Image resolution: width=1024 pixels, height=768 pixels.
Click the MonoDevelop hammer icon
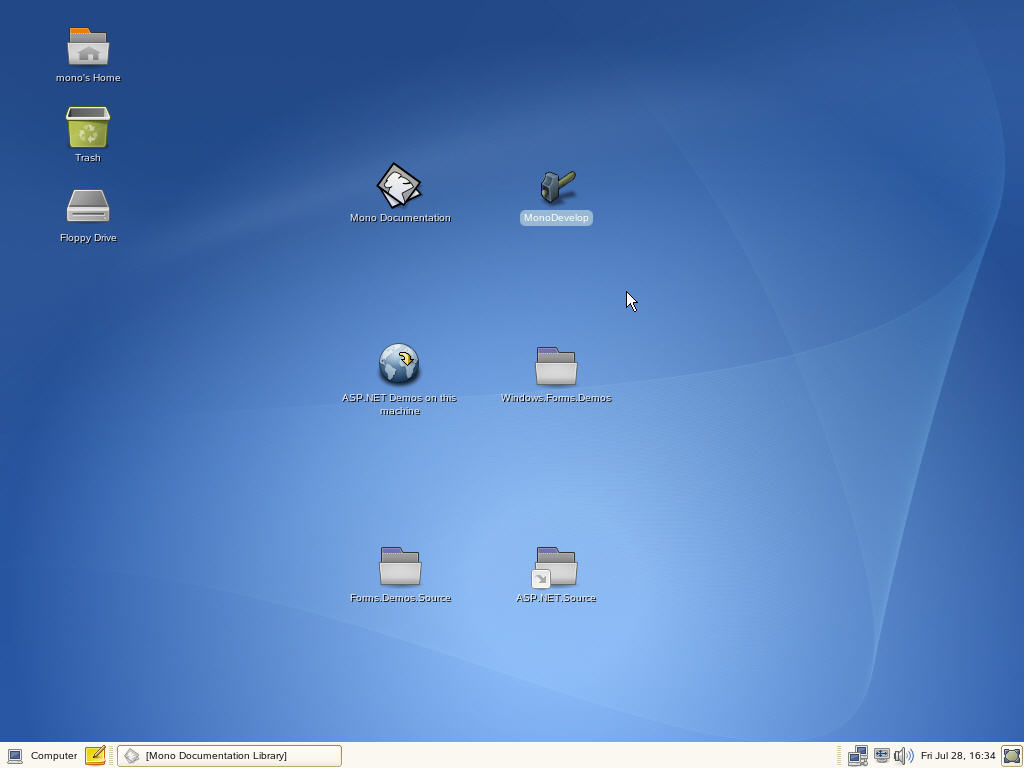pyautogui.click(x=557, y=187)
